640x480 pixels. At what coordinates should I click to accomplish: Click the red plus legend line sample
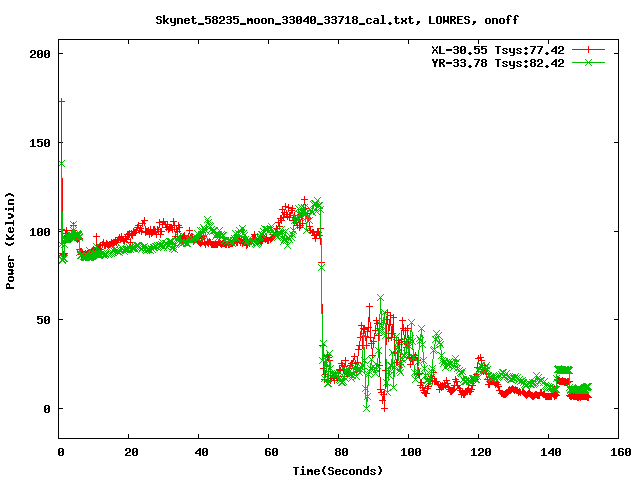588,50
